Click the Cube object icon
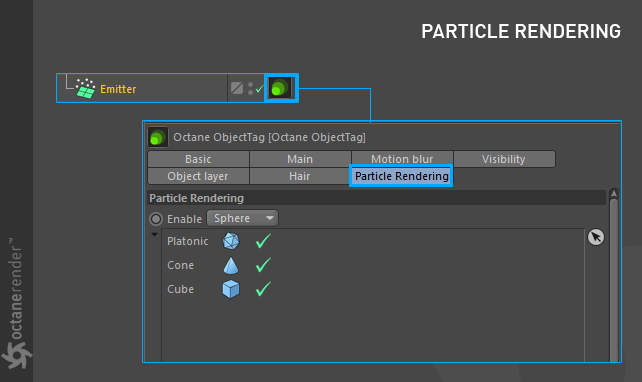 [231, 289]
